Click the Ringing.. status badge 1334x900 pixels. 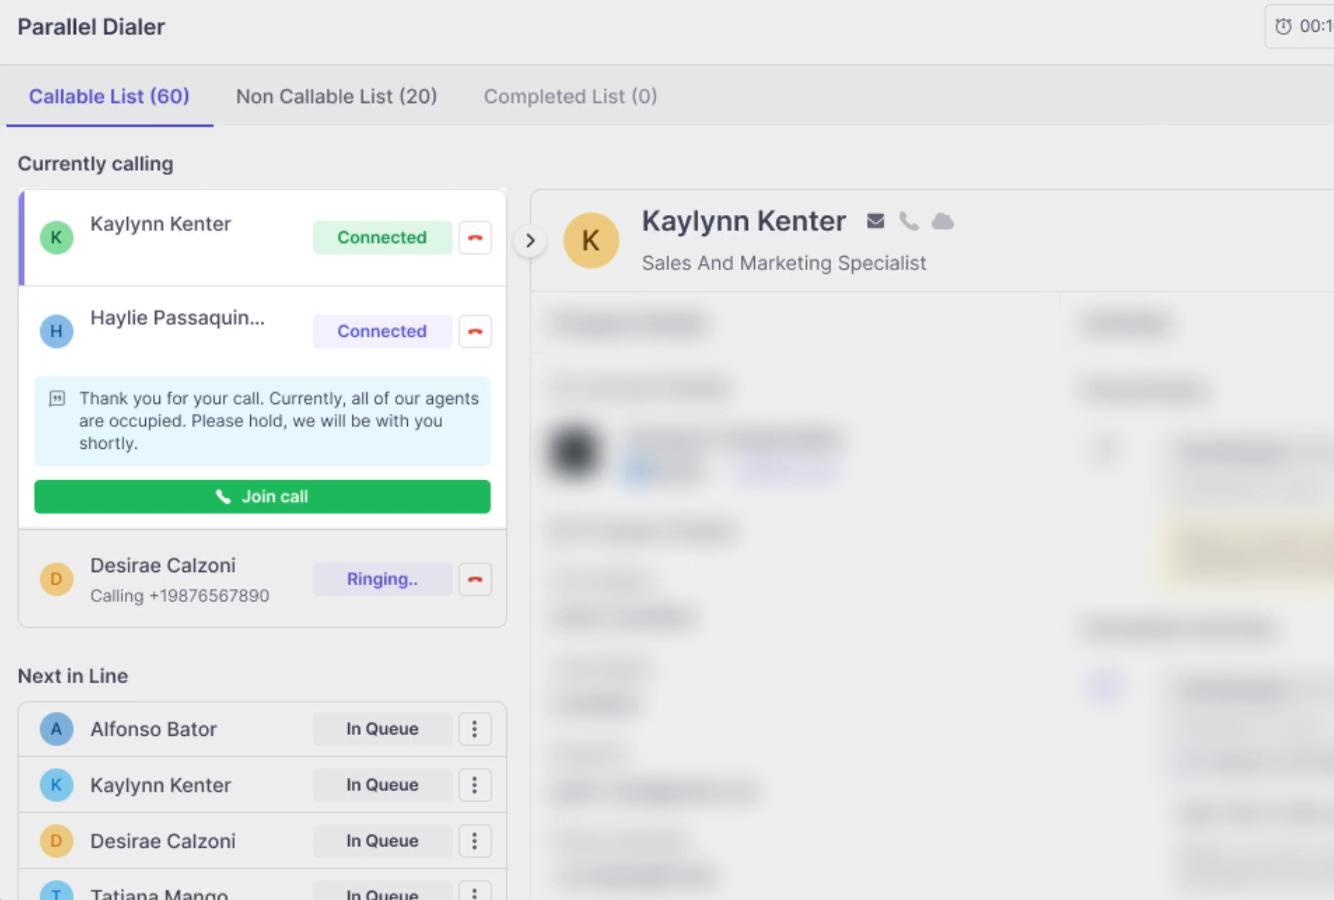382,579
